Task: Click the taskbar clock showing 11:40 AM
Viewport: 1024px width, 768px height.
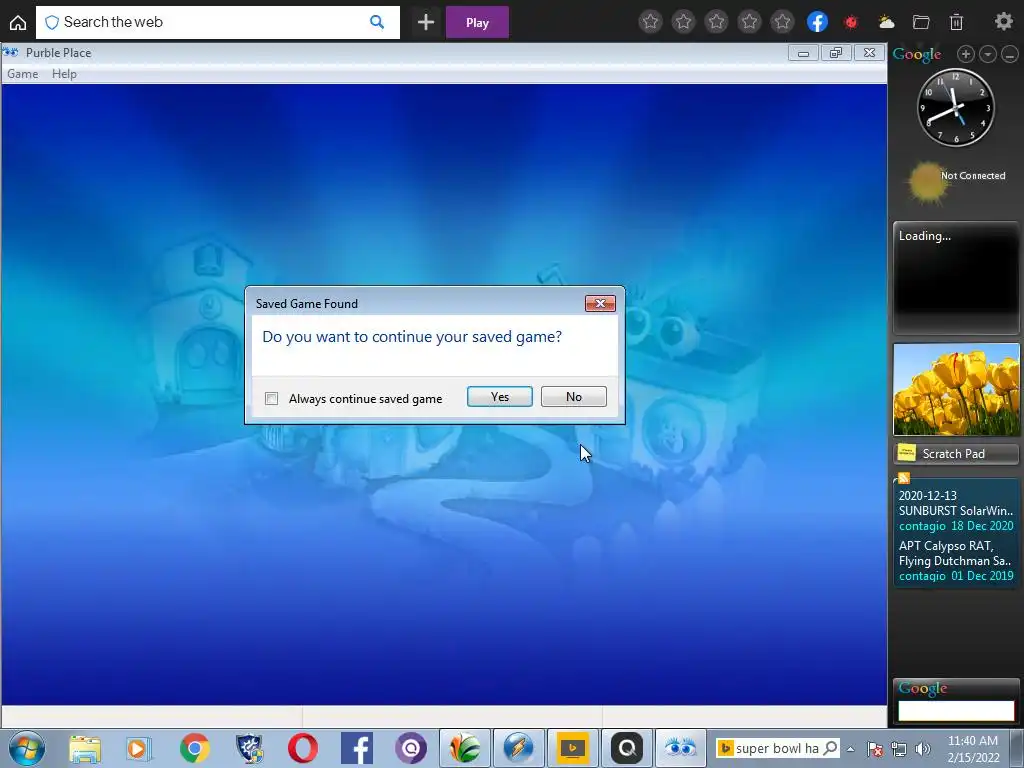Action: [x=973, y=749]
